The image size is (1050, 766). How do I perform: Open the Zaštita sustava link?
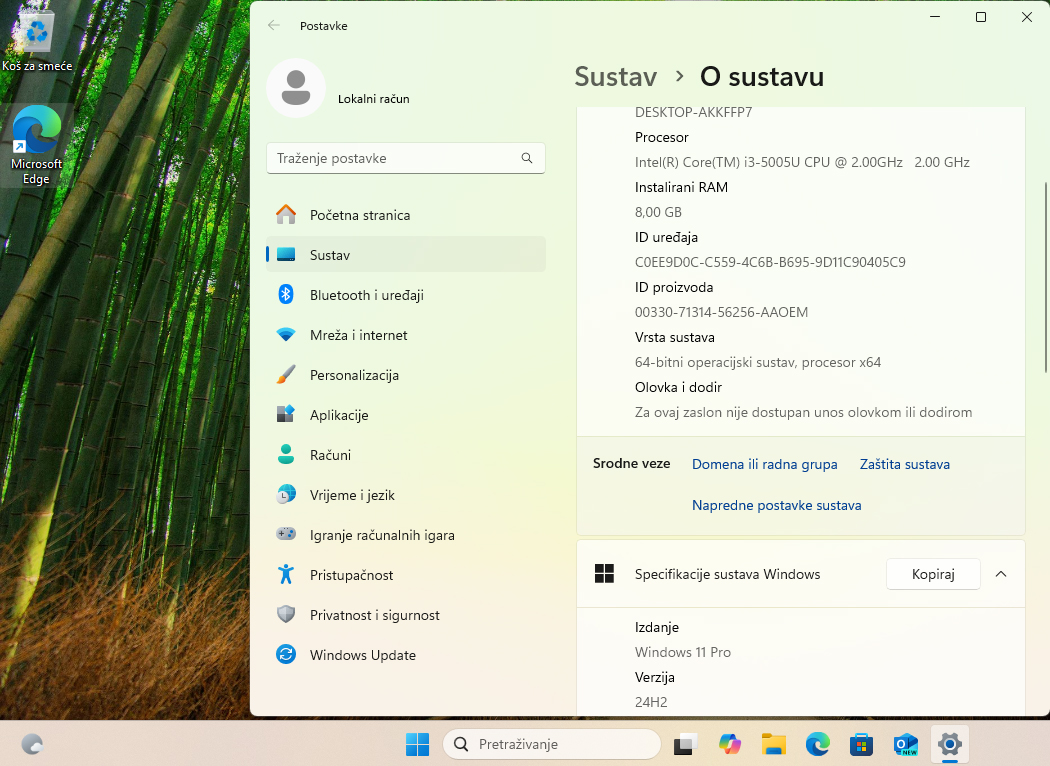click(904, 464)
